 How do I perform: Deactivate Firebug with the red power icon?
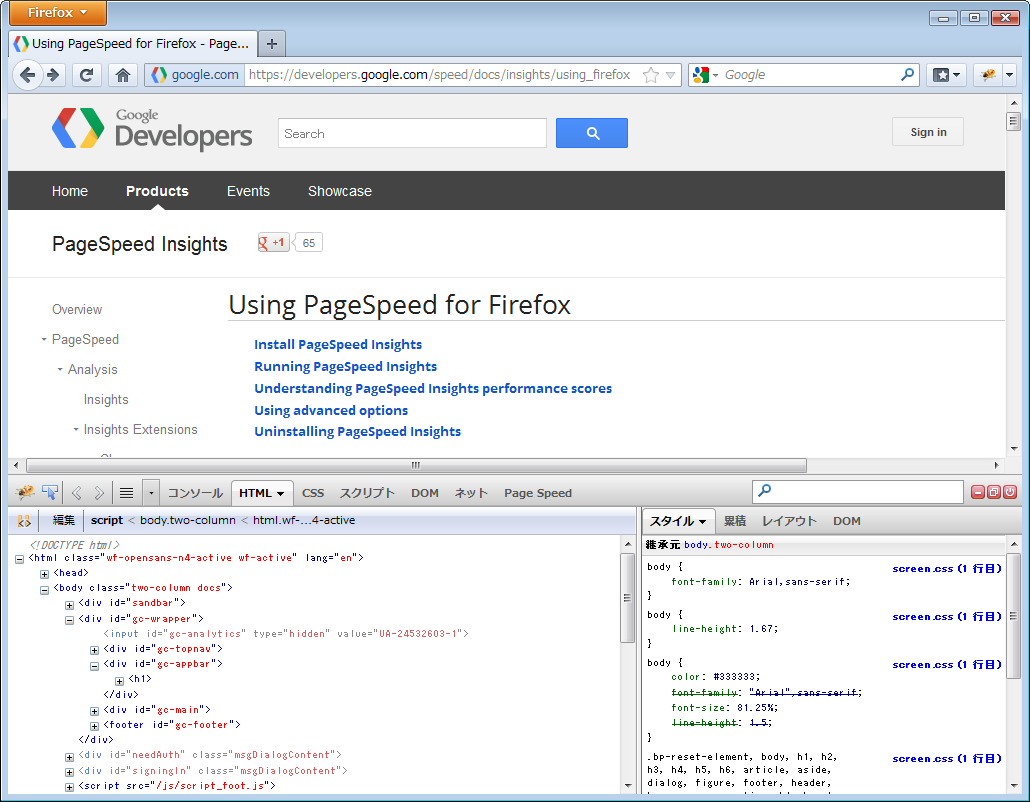[x=1010, y=492]
